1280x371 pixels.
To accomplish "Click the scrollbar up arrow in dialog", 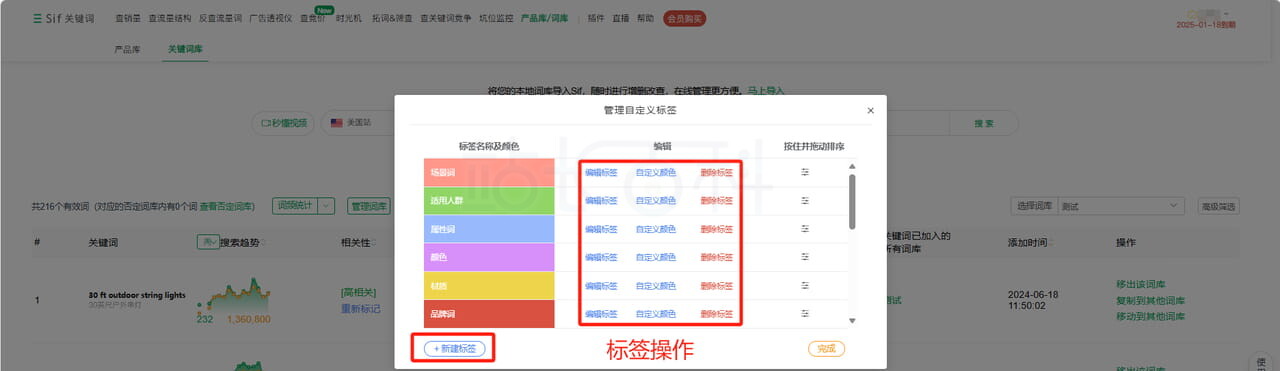I will (x=852, y=167).
